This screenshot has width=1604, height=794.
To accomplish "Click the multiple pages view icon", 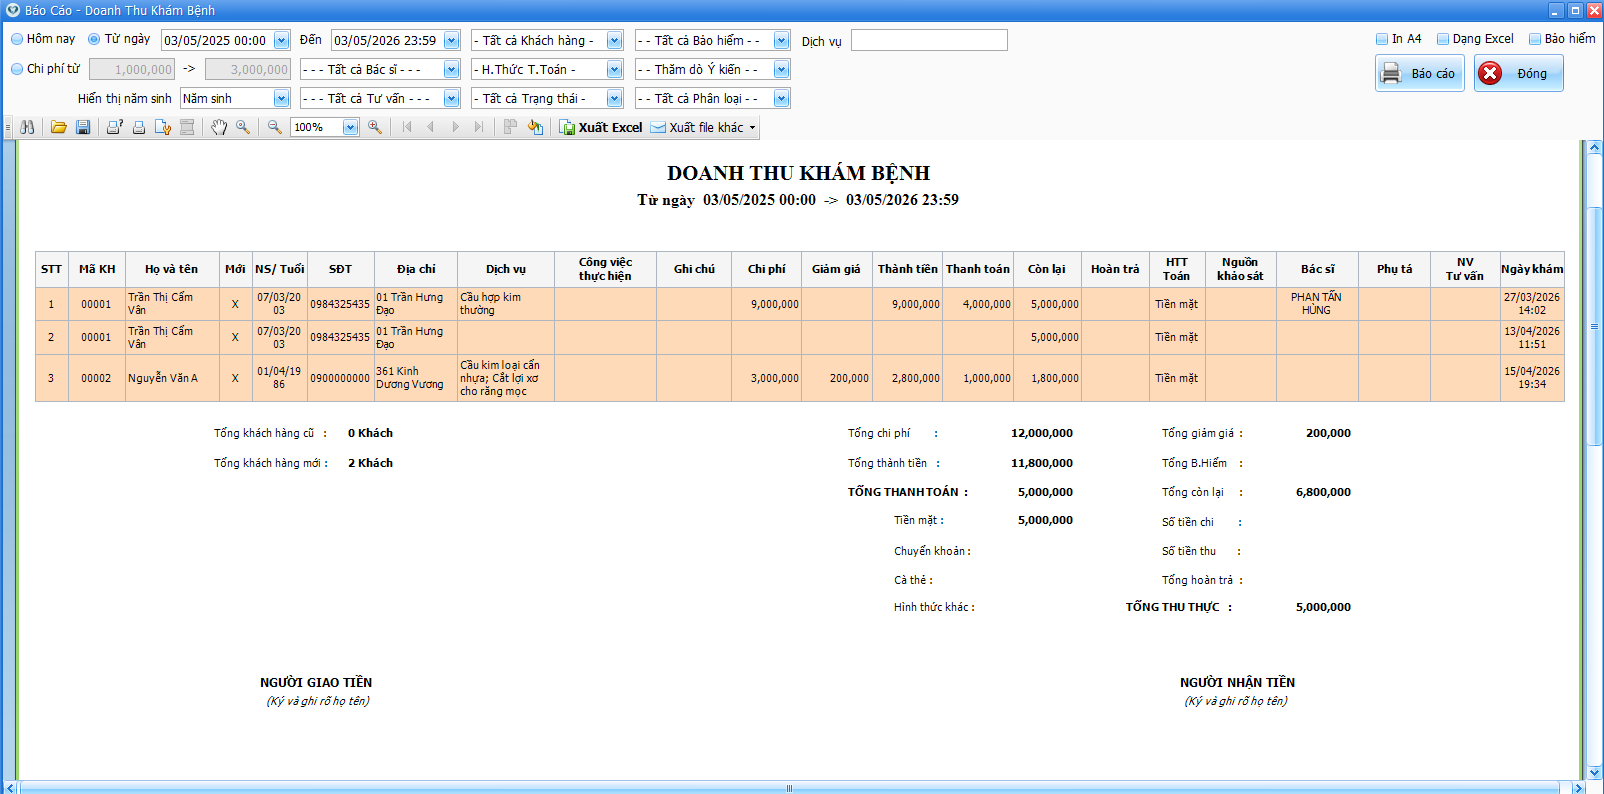I will coord(511,127).
